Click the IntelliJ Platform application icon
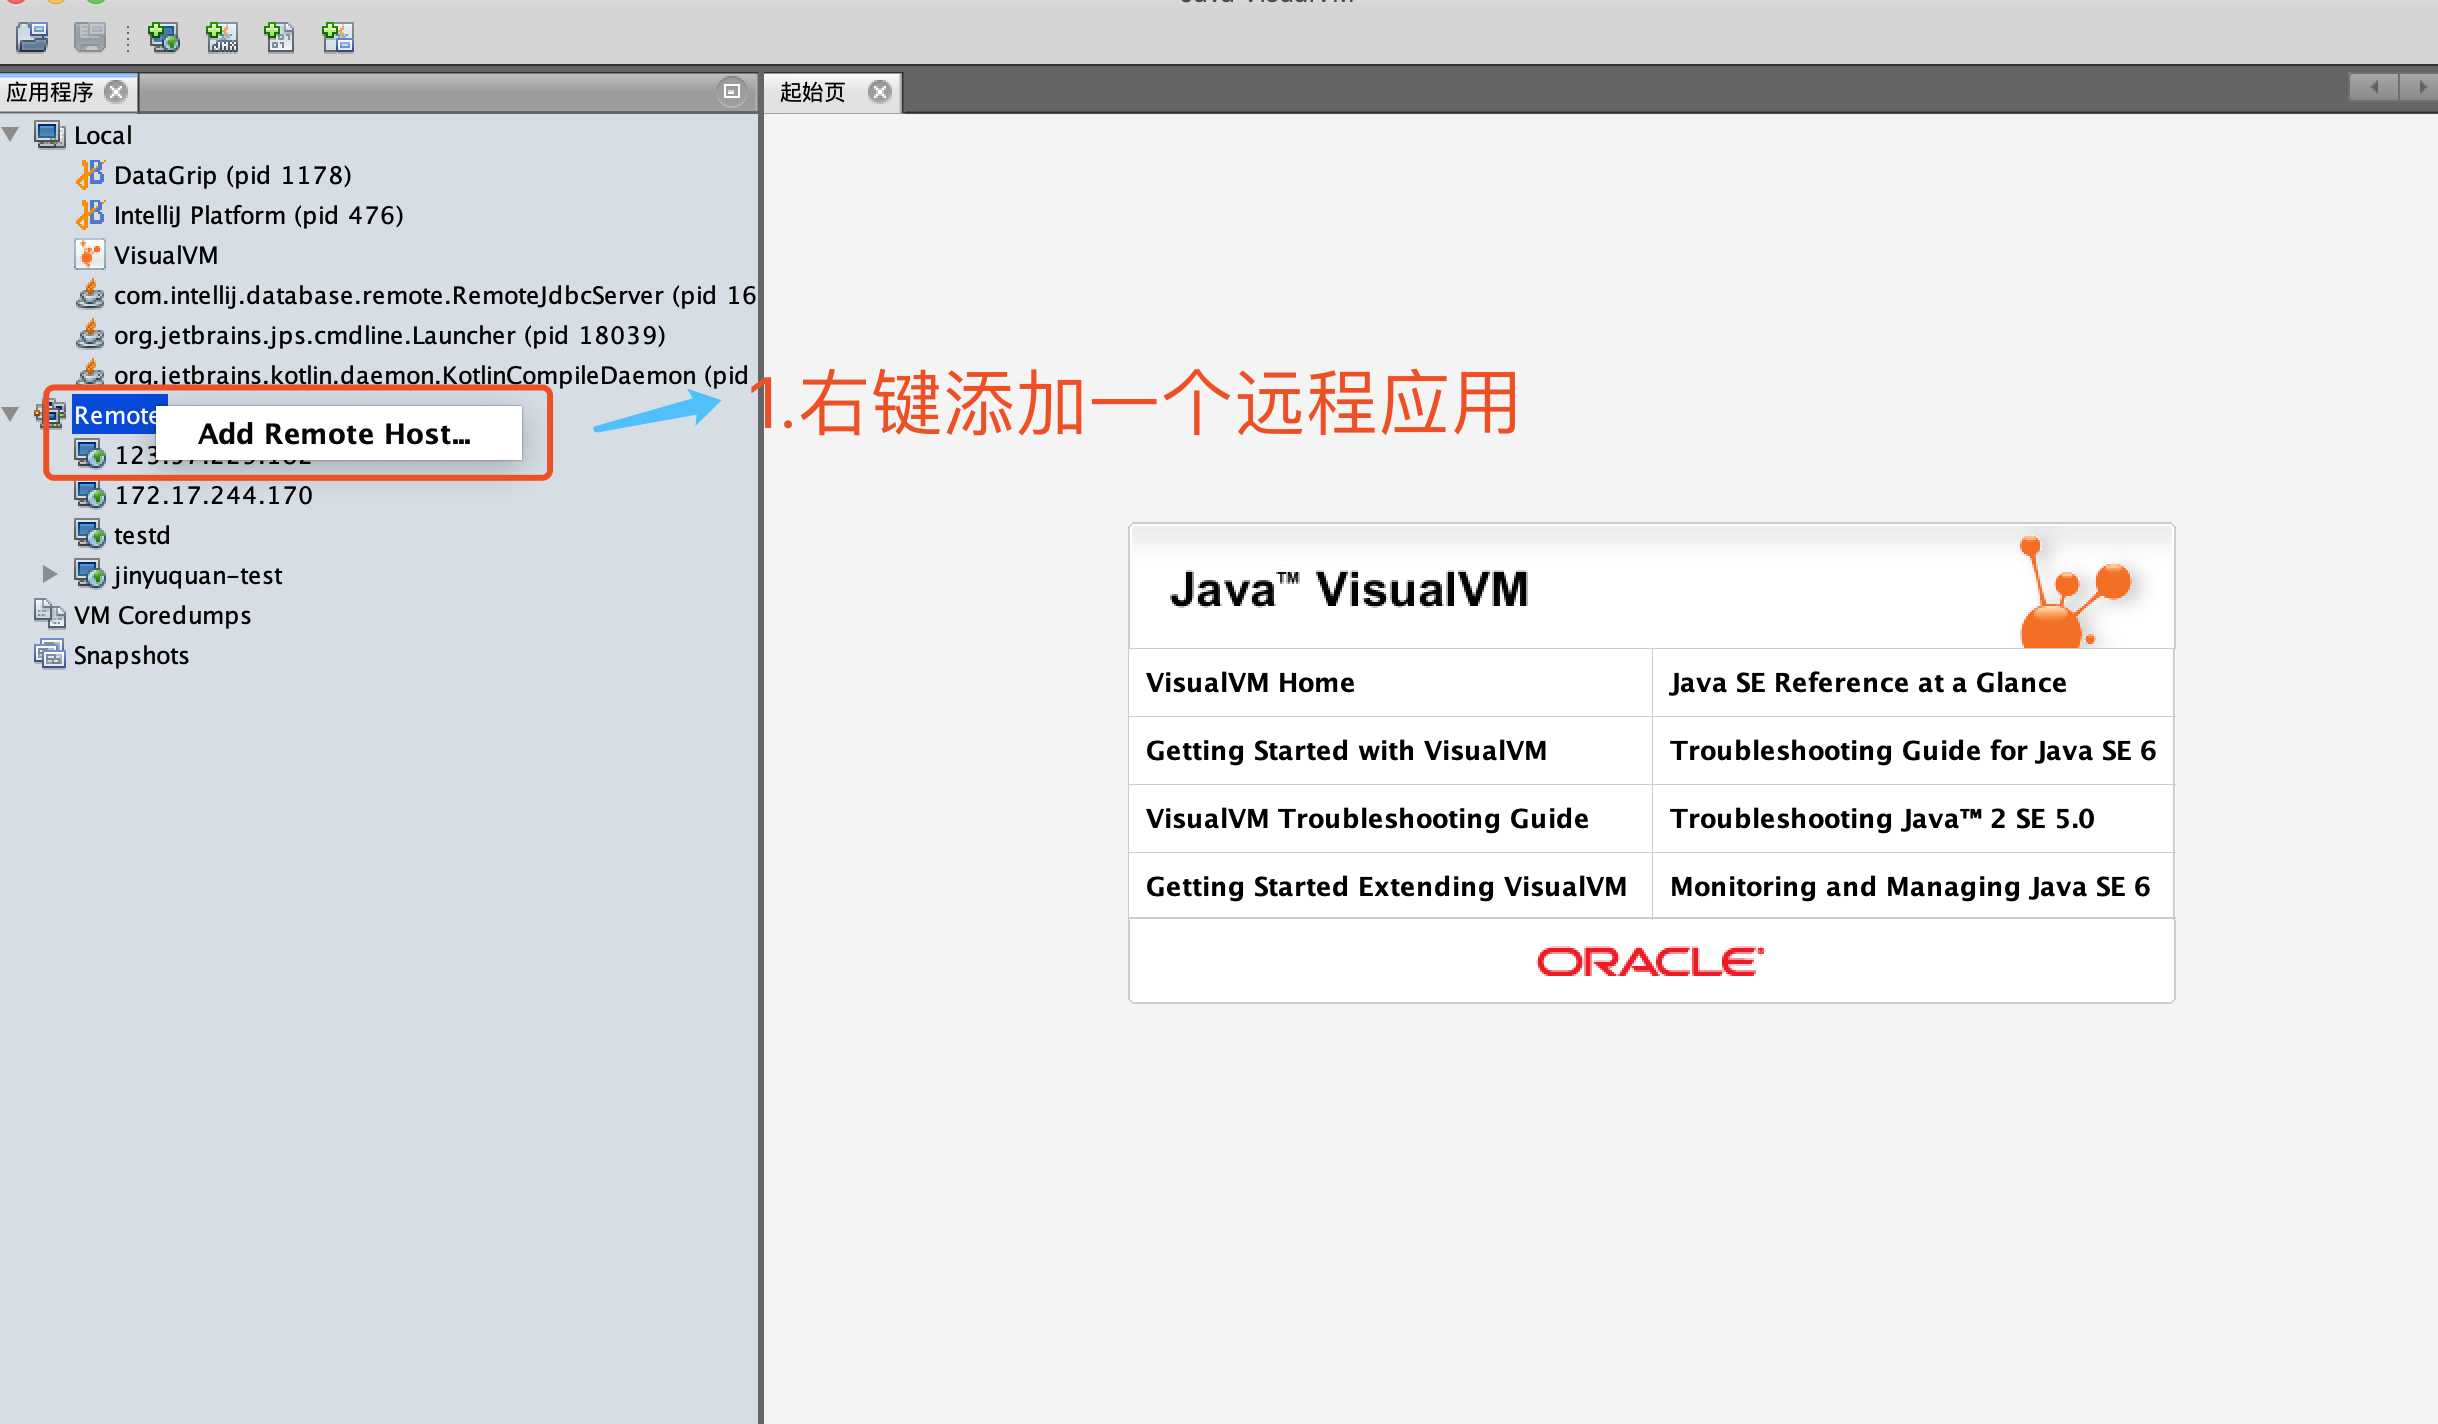Screen dimensions: 2438x1424 pyautogui.click(x=90, y=215)
